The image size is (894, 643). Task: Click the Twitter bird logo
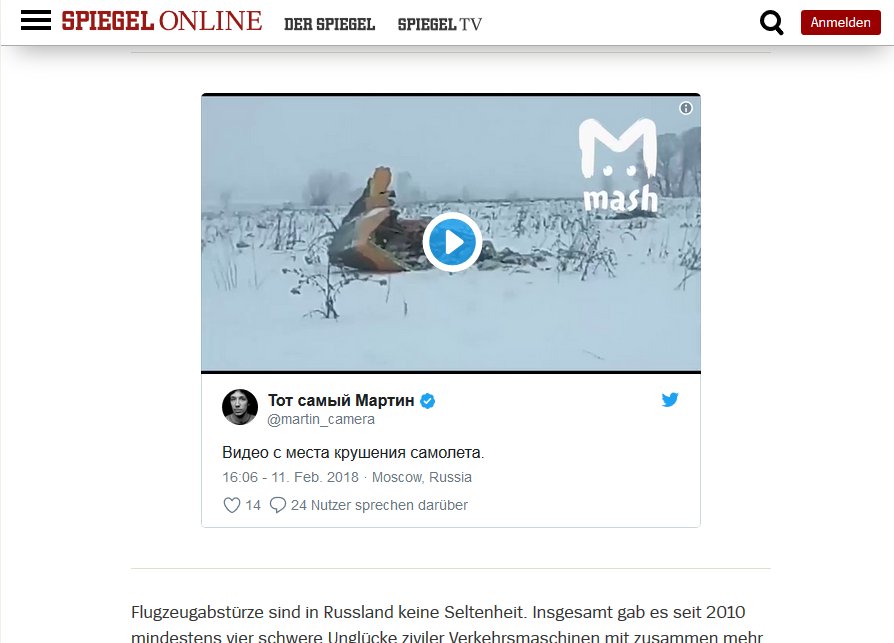click(x=670, y=400)
